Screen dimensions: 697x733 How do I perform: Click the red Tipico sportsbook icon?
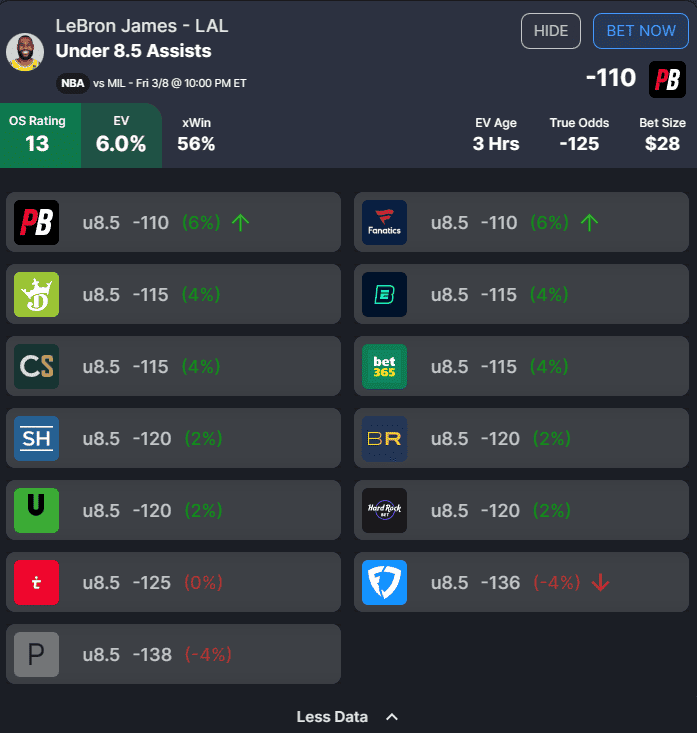click(36, 582)
